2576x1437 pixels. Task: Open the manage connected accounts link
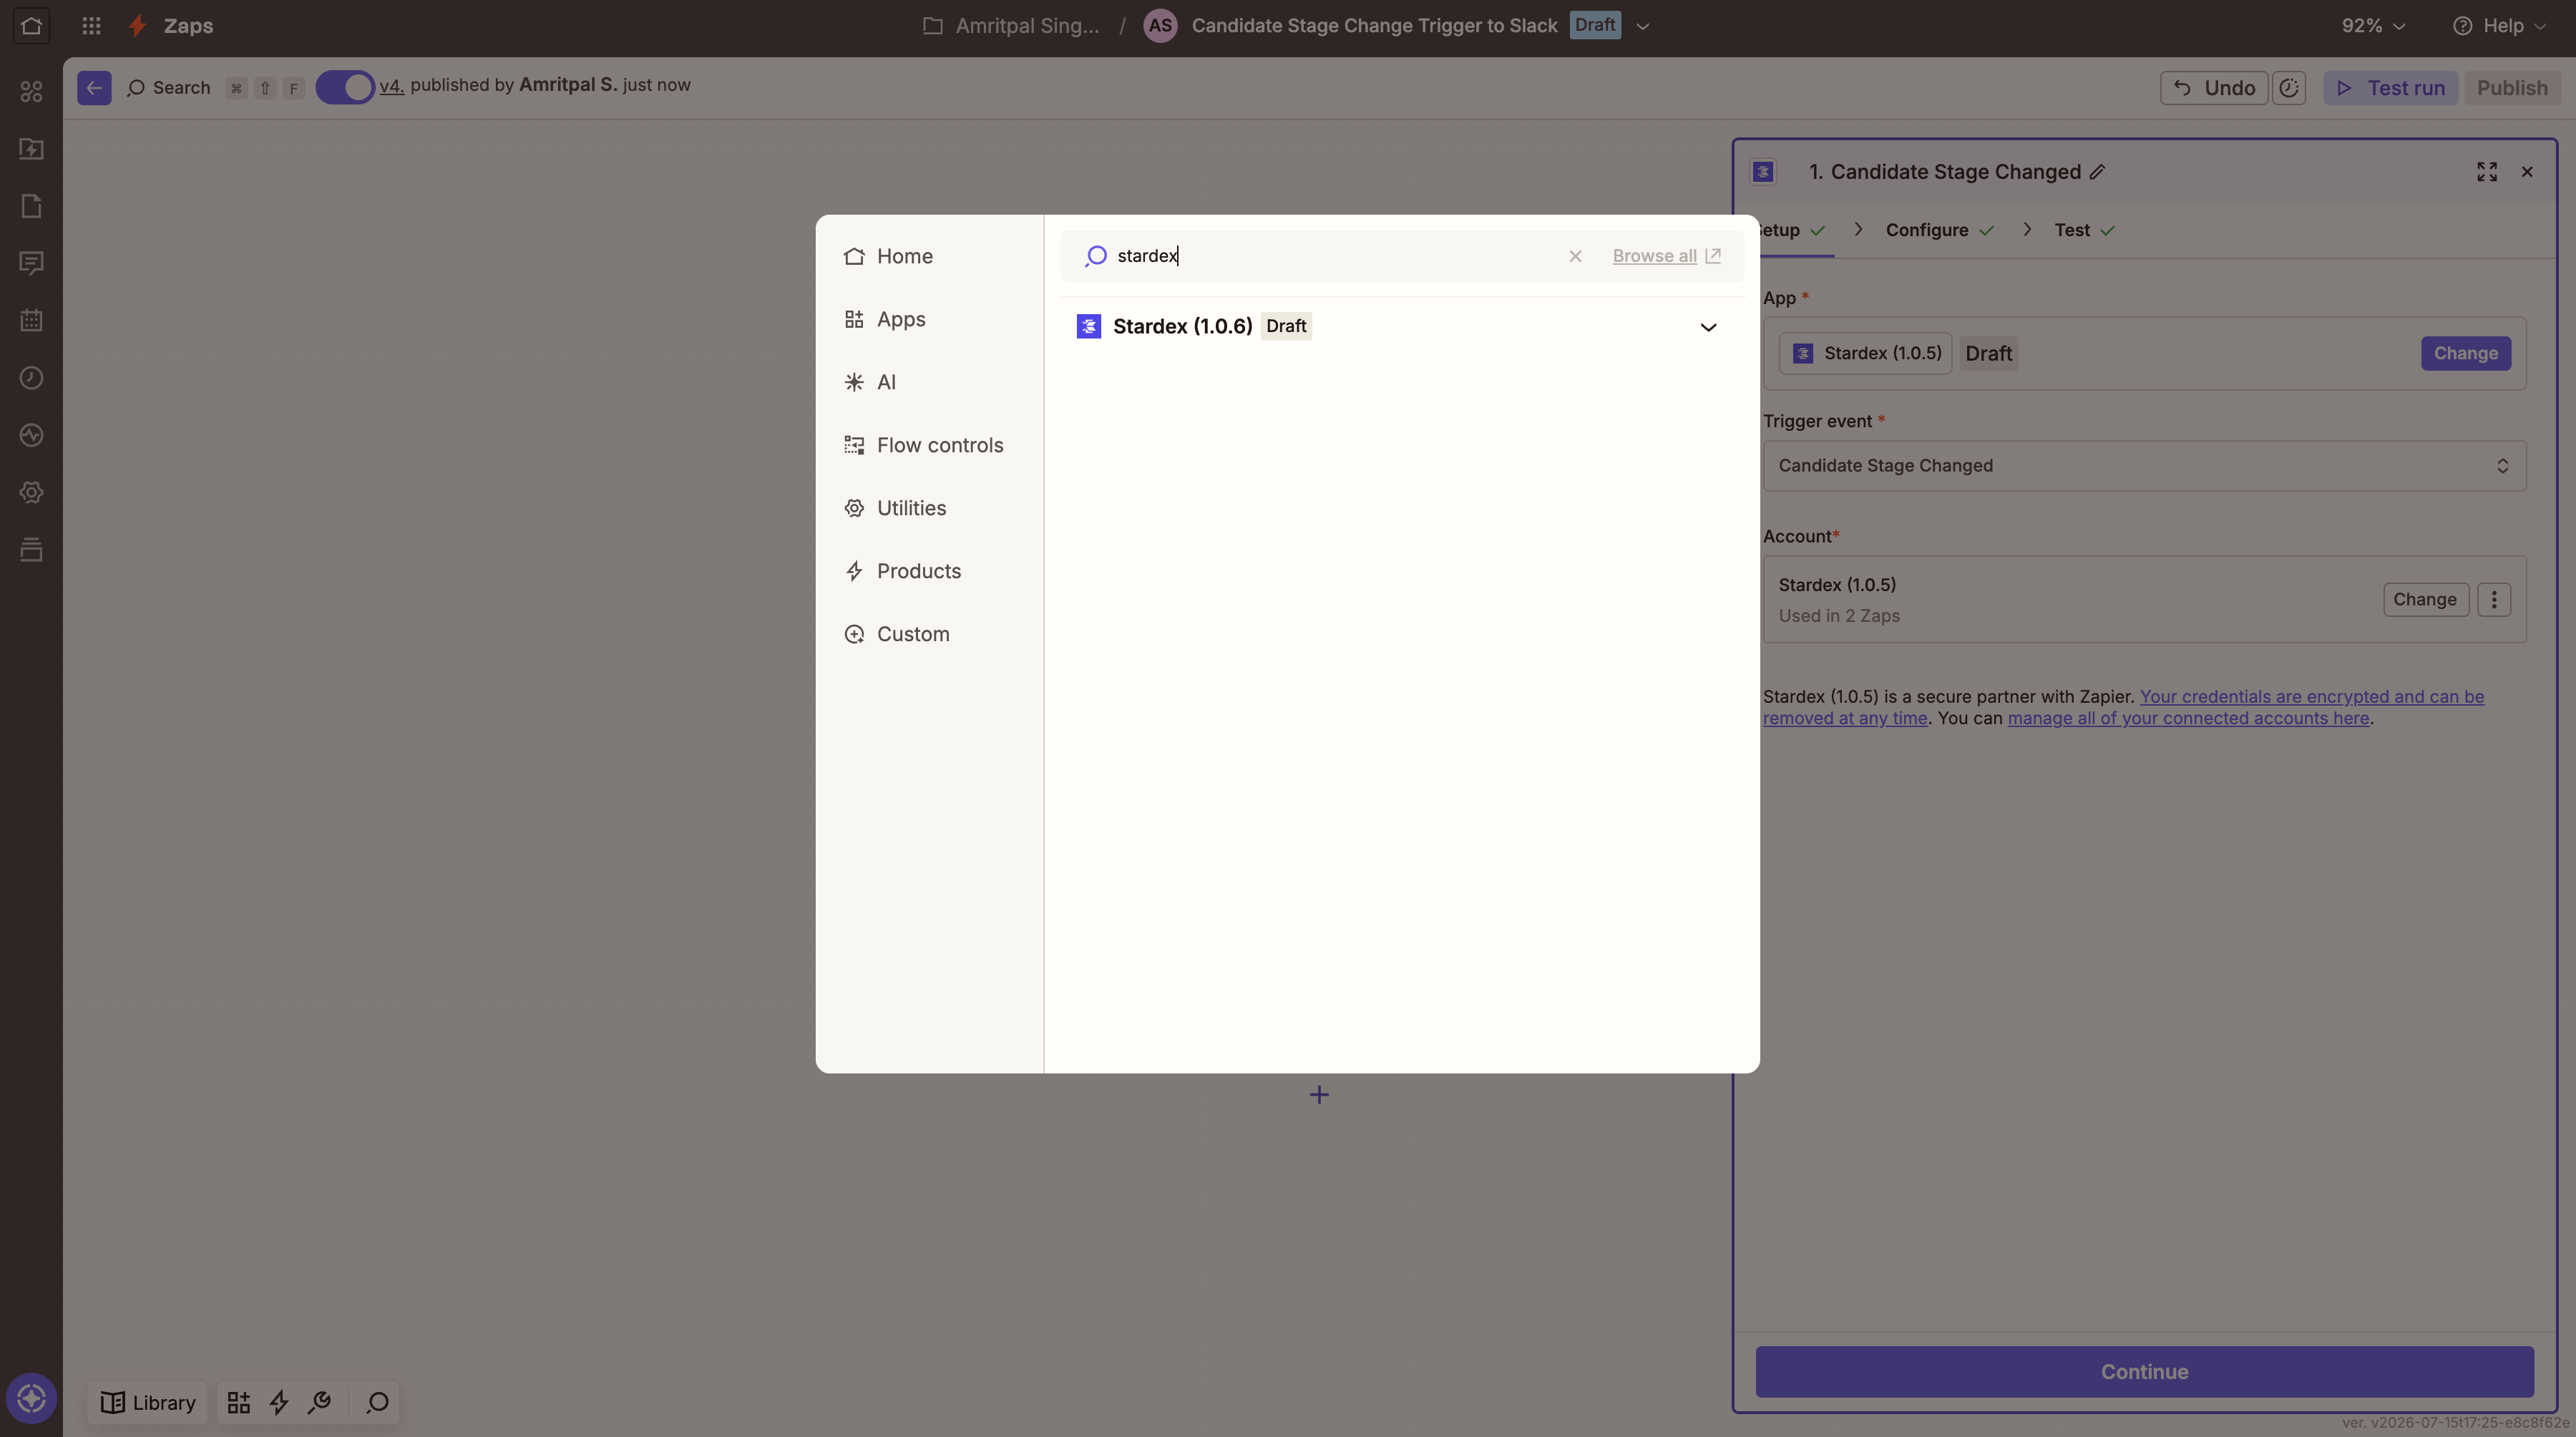pos(2188,718)
